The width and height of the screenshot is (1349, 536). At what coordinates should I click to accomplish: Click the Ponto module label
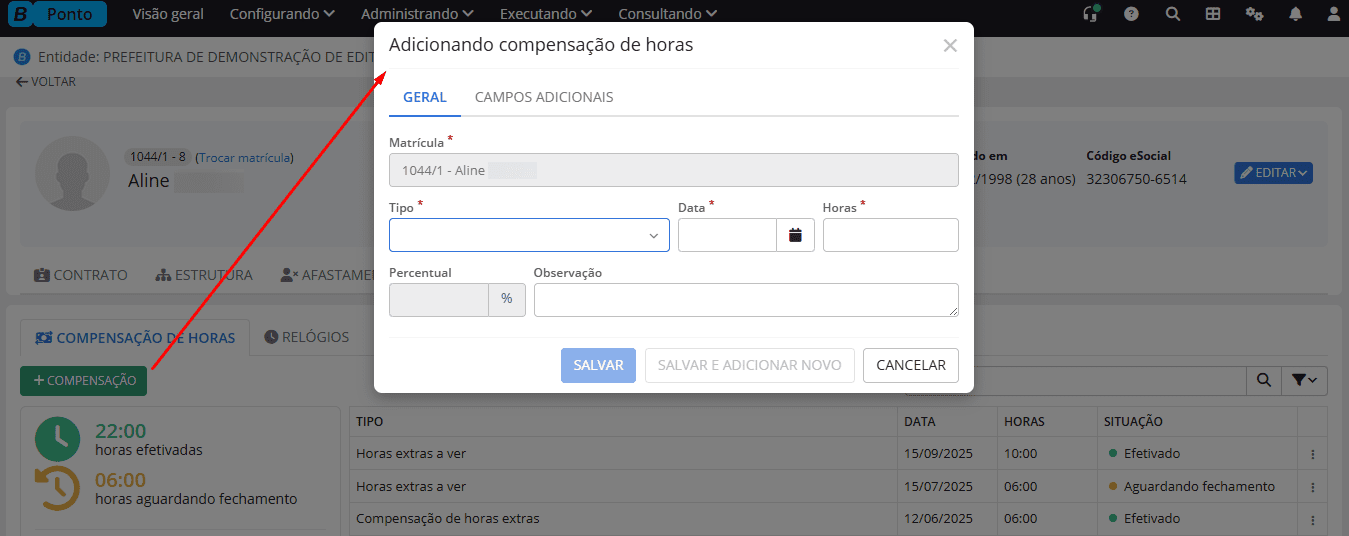click(x=70, y=14)
